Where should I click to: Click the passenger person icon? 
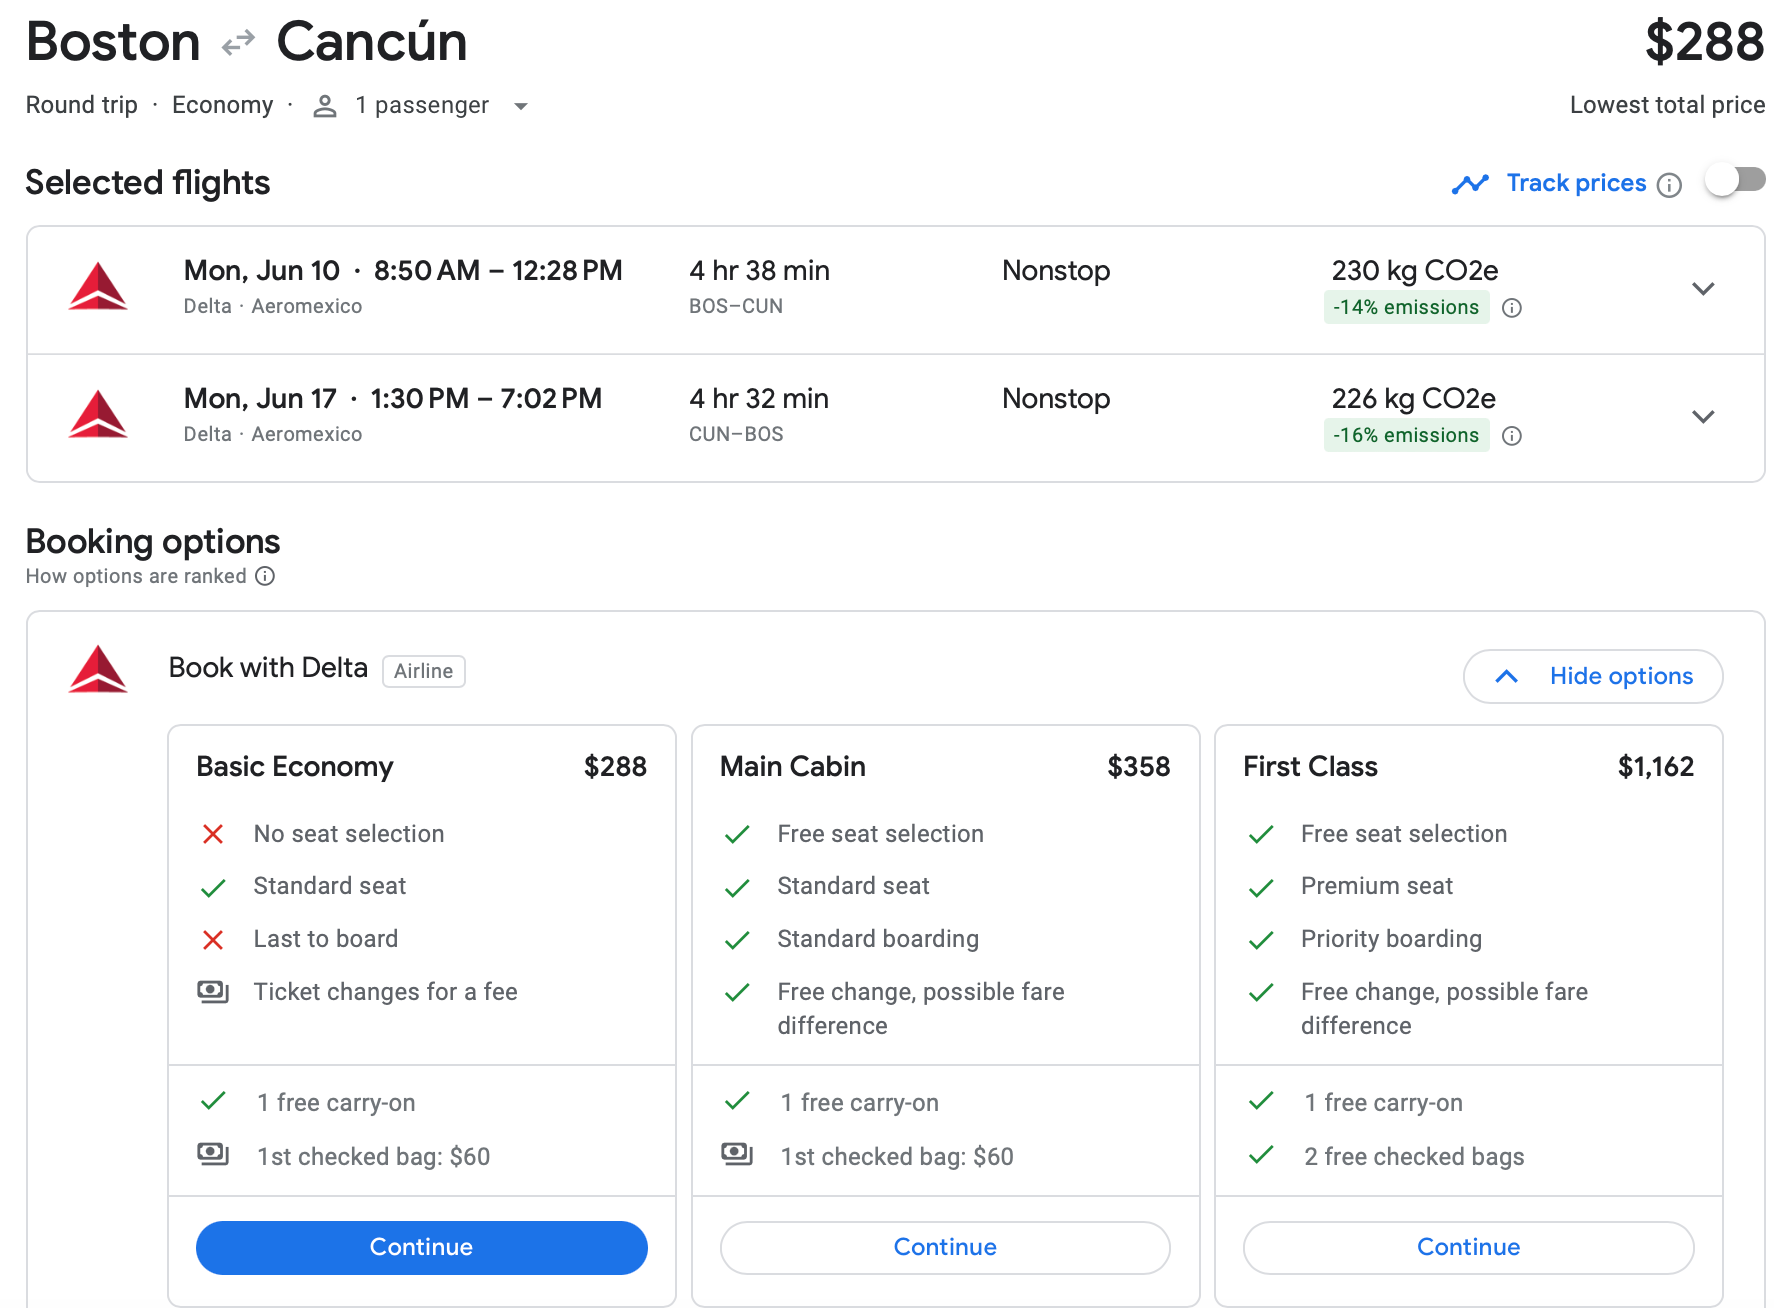pos(324,106)
